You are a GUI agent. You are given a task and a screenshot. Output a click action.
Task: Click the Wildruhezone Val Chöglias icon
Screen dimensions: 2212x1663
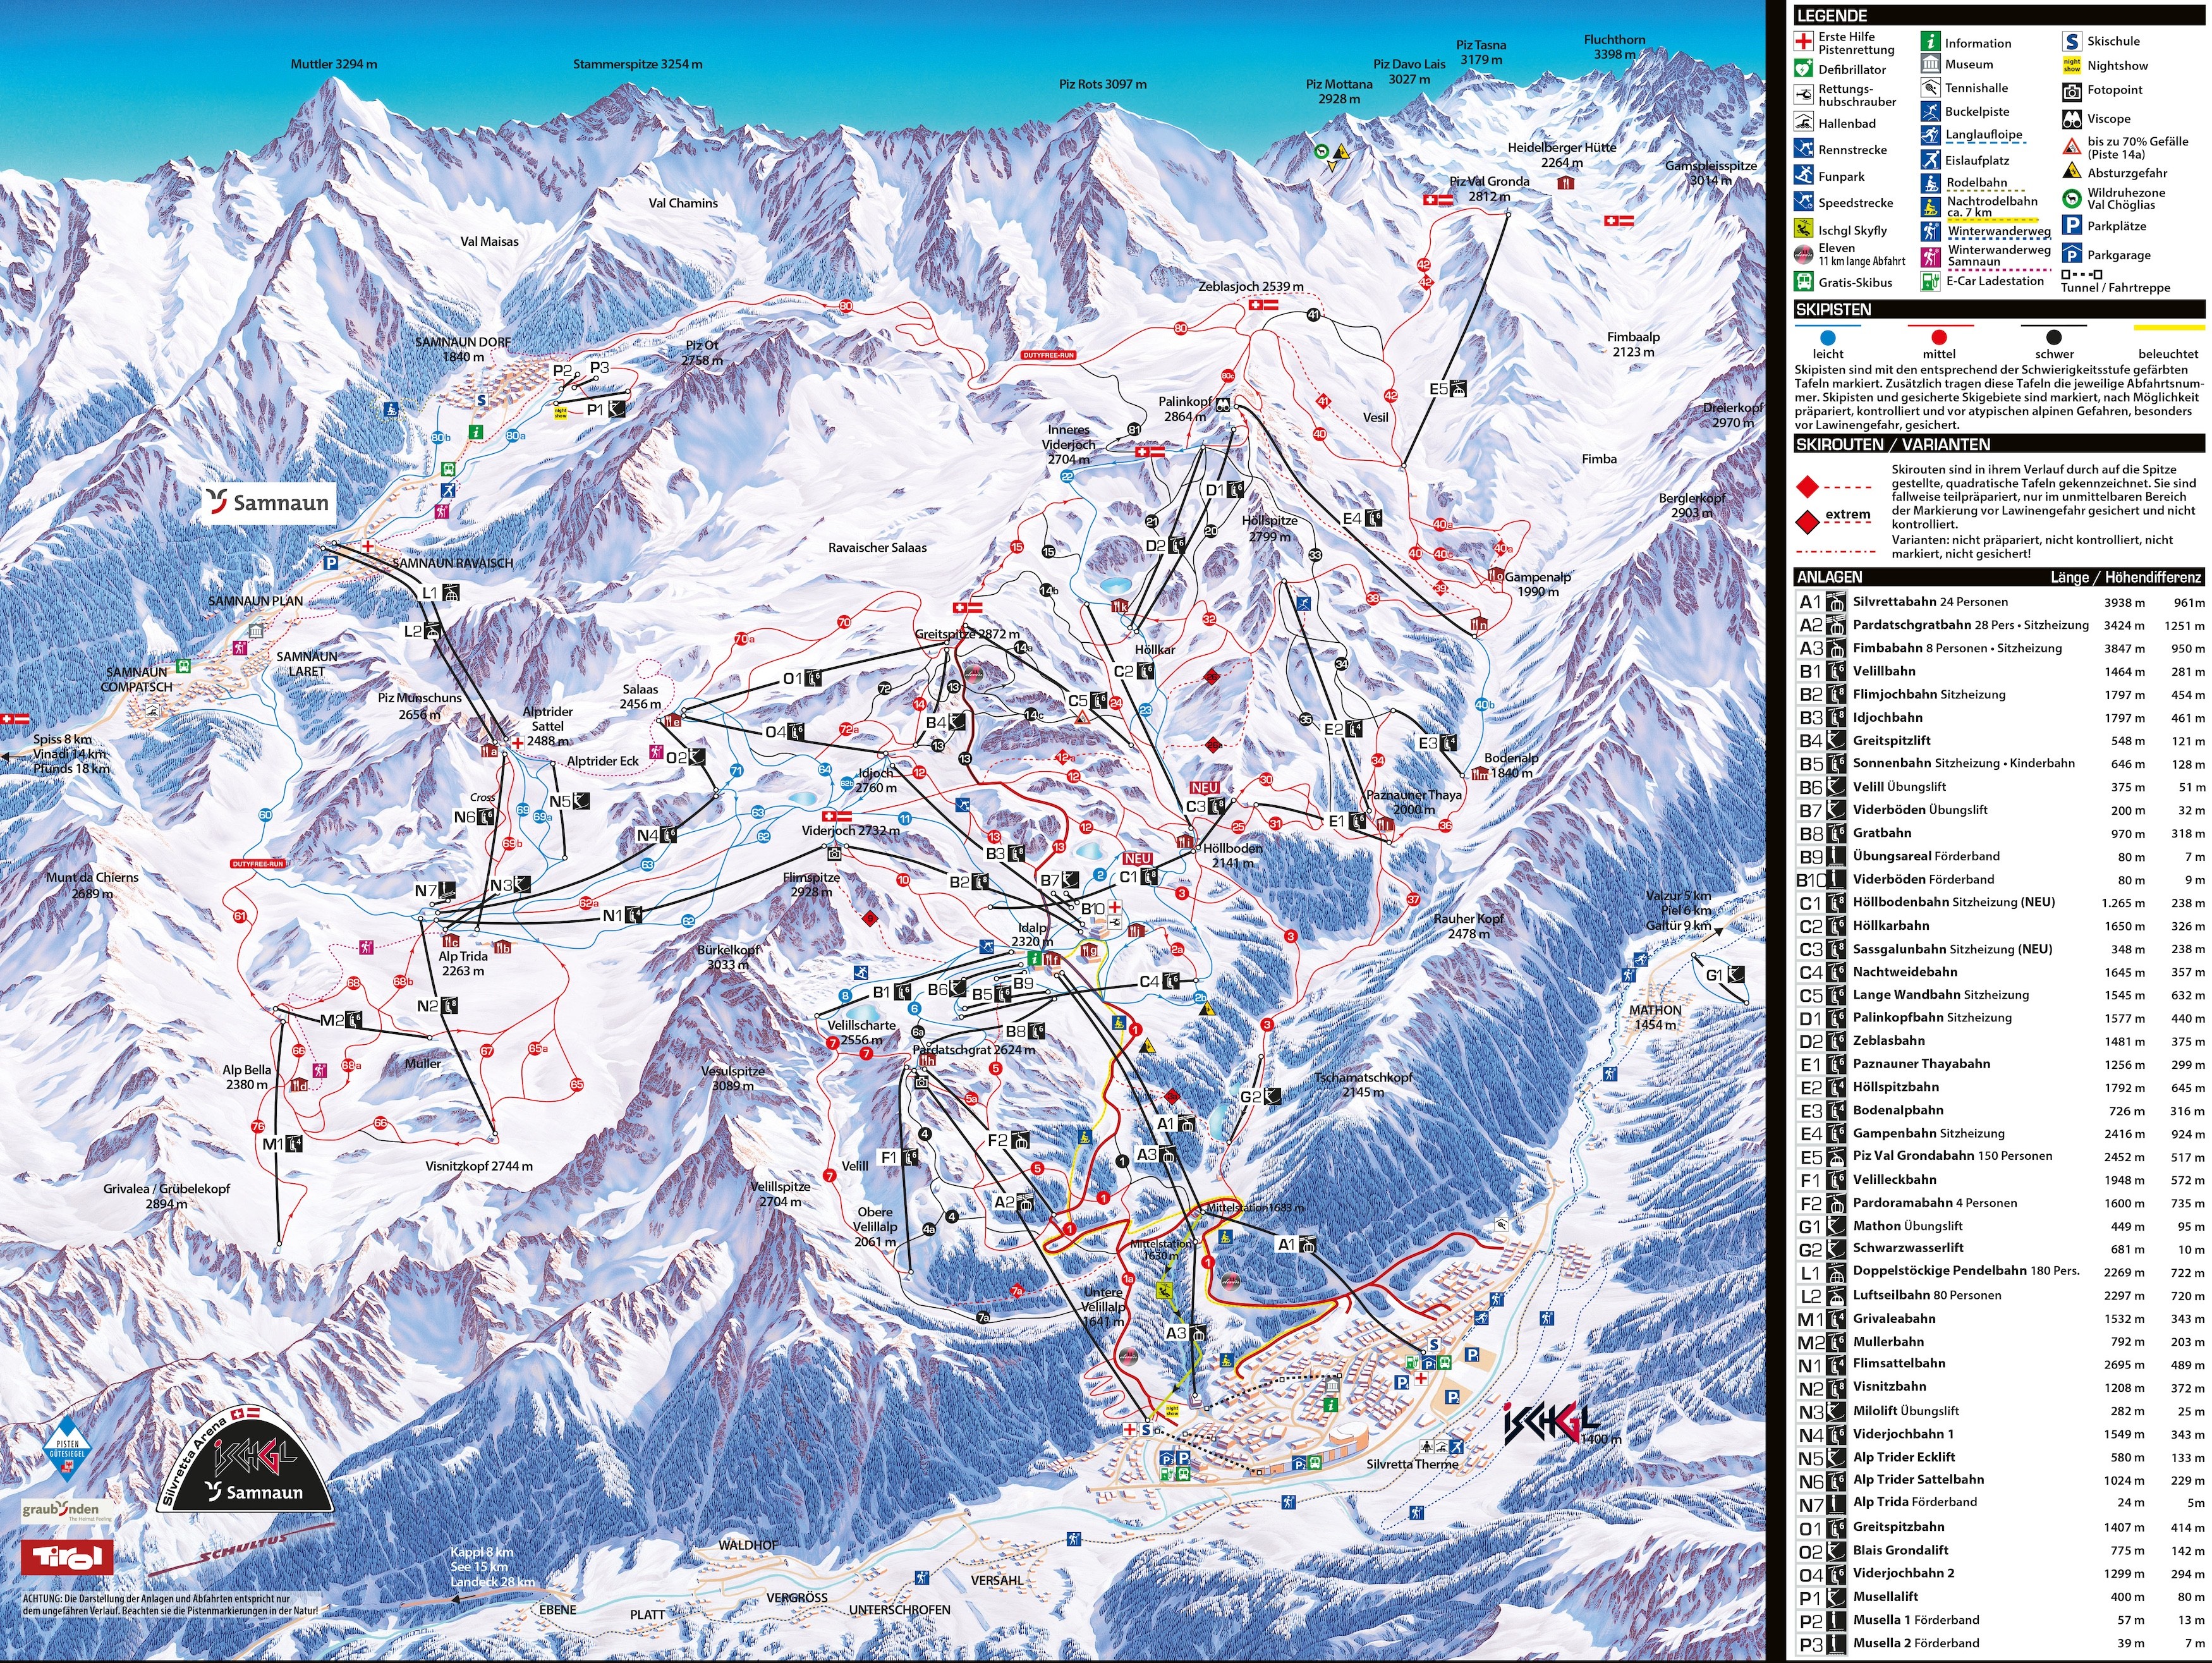point(2071,198)
